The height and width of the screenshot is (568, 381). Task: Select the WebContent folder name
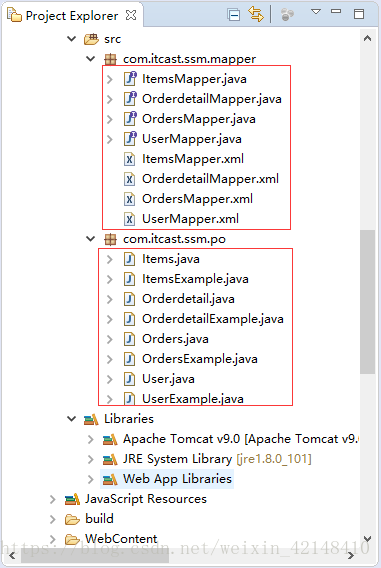click(121, 539)
